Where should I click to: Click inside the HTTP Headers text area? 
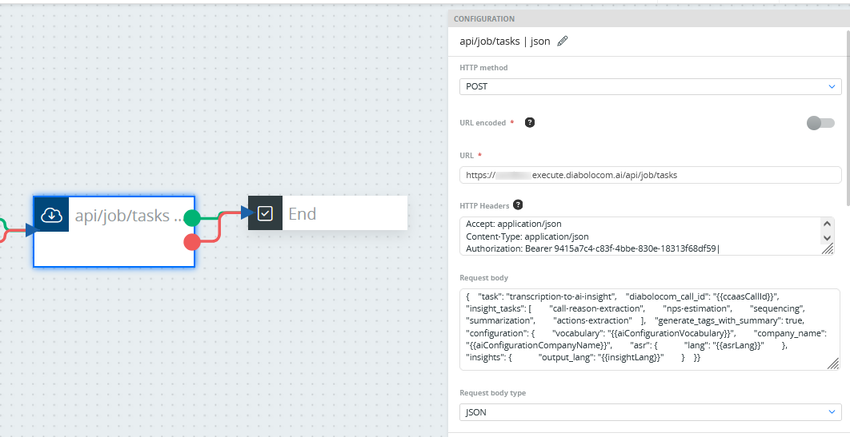(641, 236)
